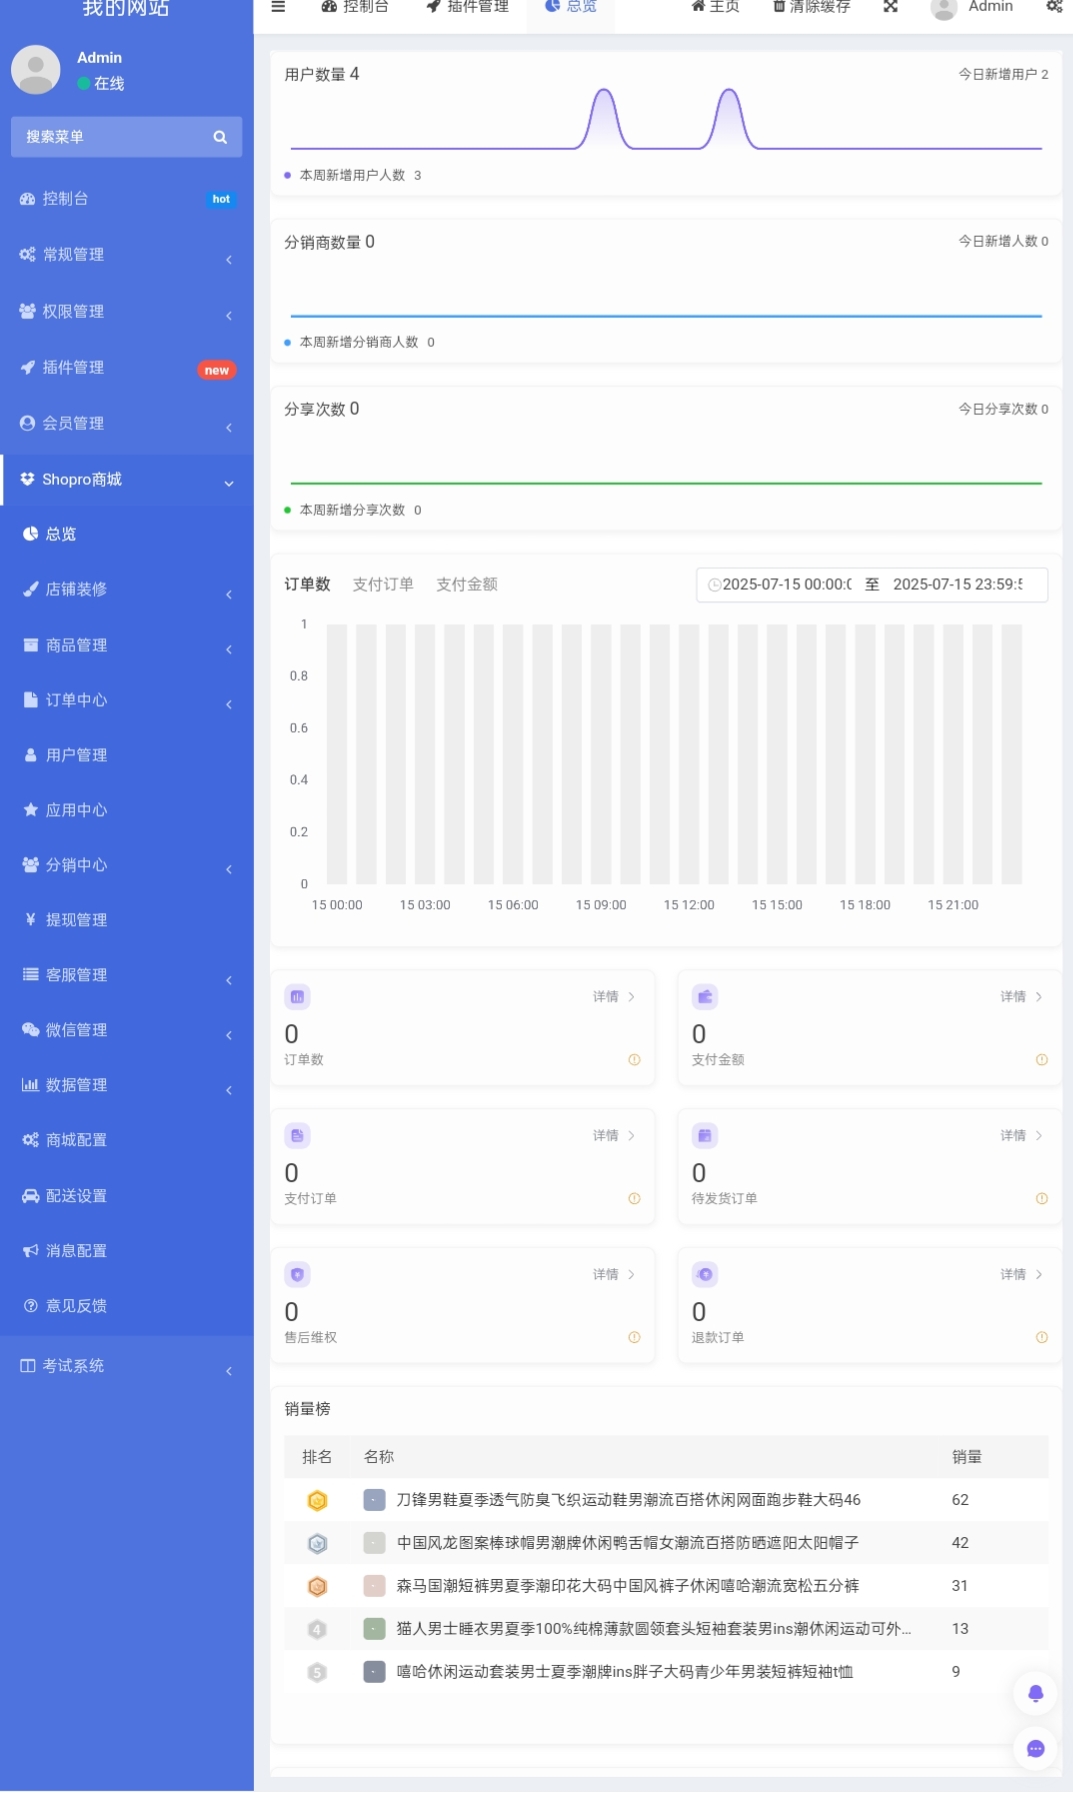Open 意见反馈 in the sidebar
The width and height of the screenshot is (1073, 1793).
(x=126, y=1306)
